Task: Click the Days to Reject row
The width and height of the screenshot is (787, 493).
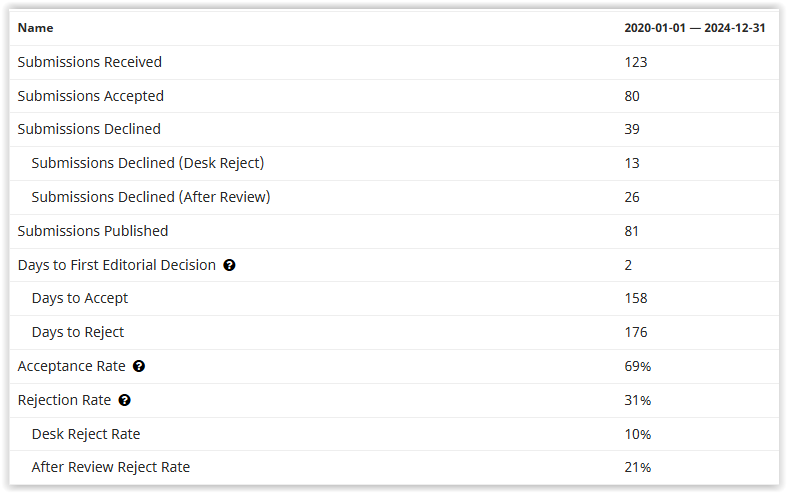Action: tap(394, 332)
